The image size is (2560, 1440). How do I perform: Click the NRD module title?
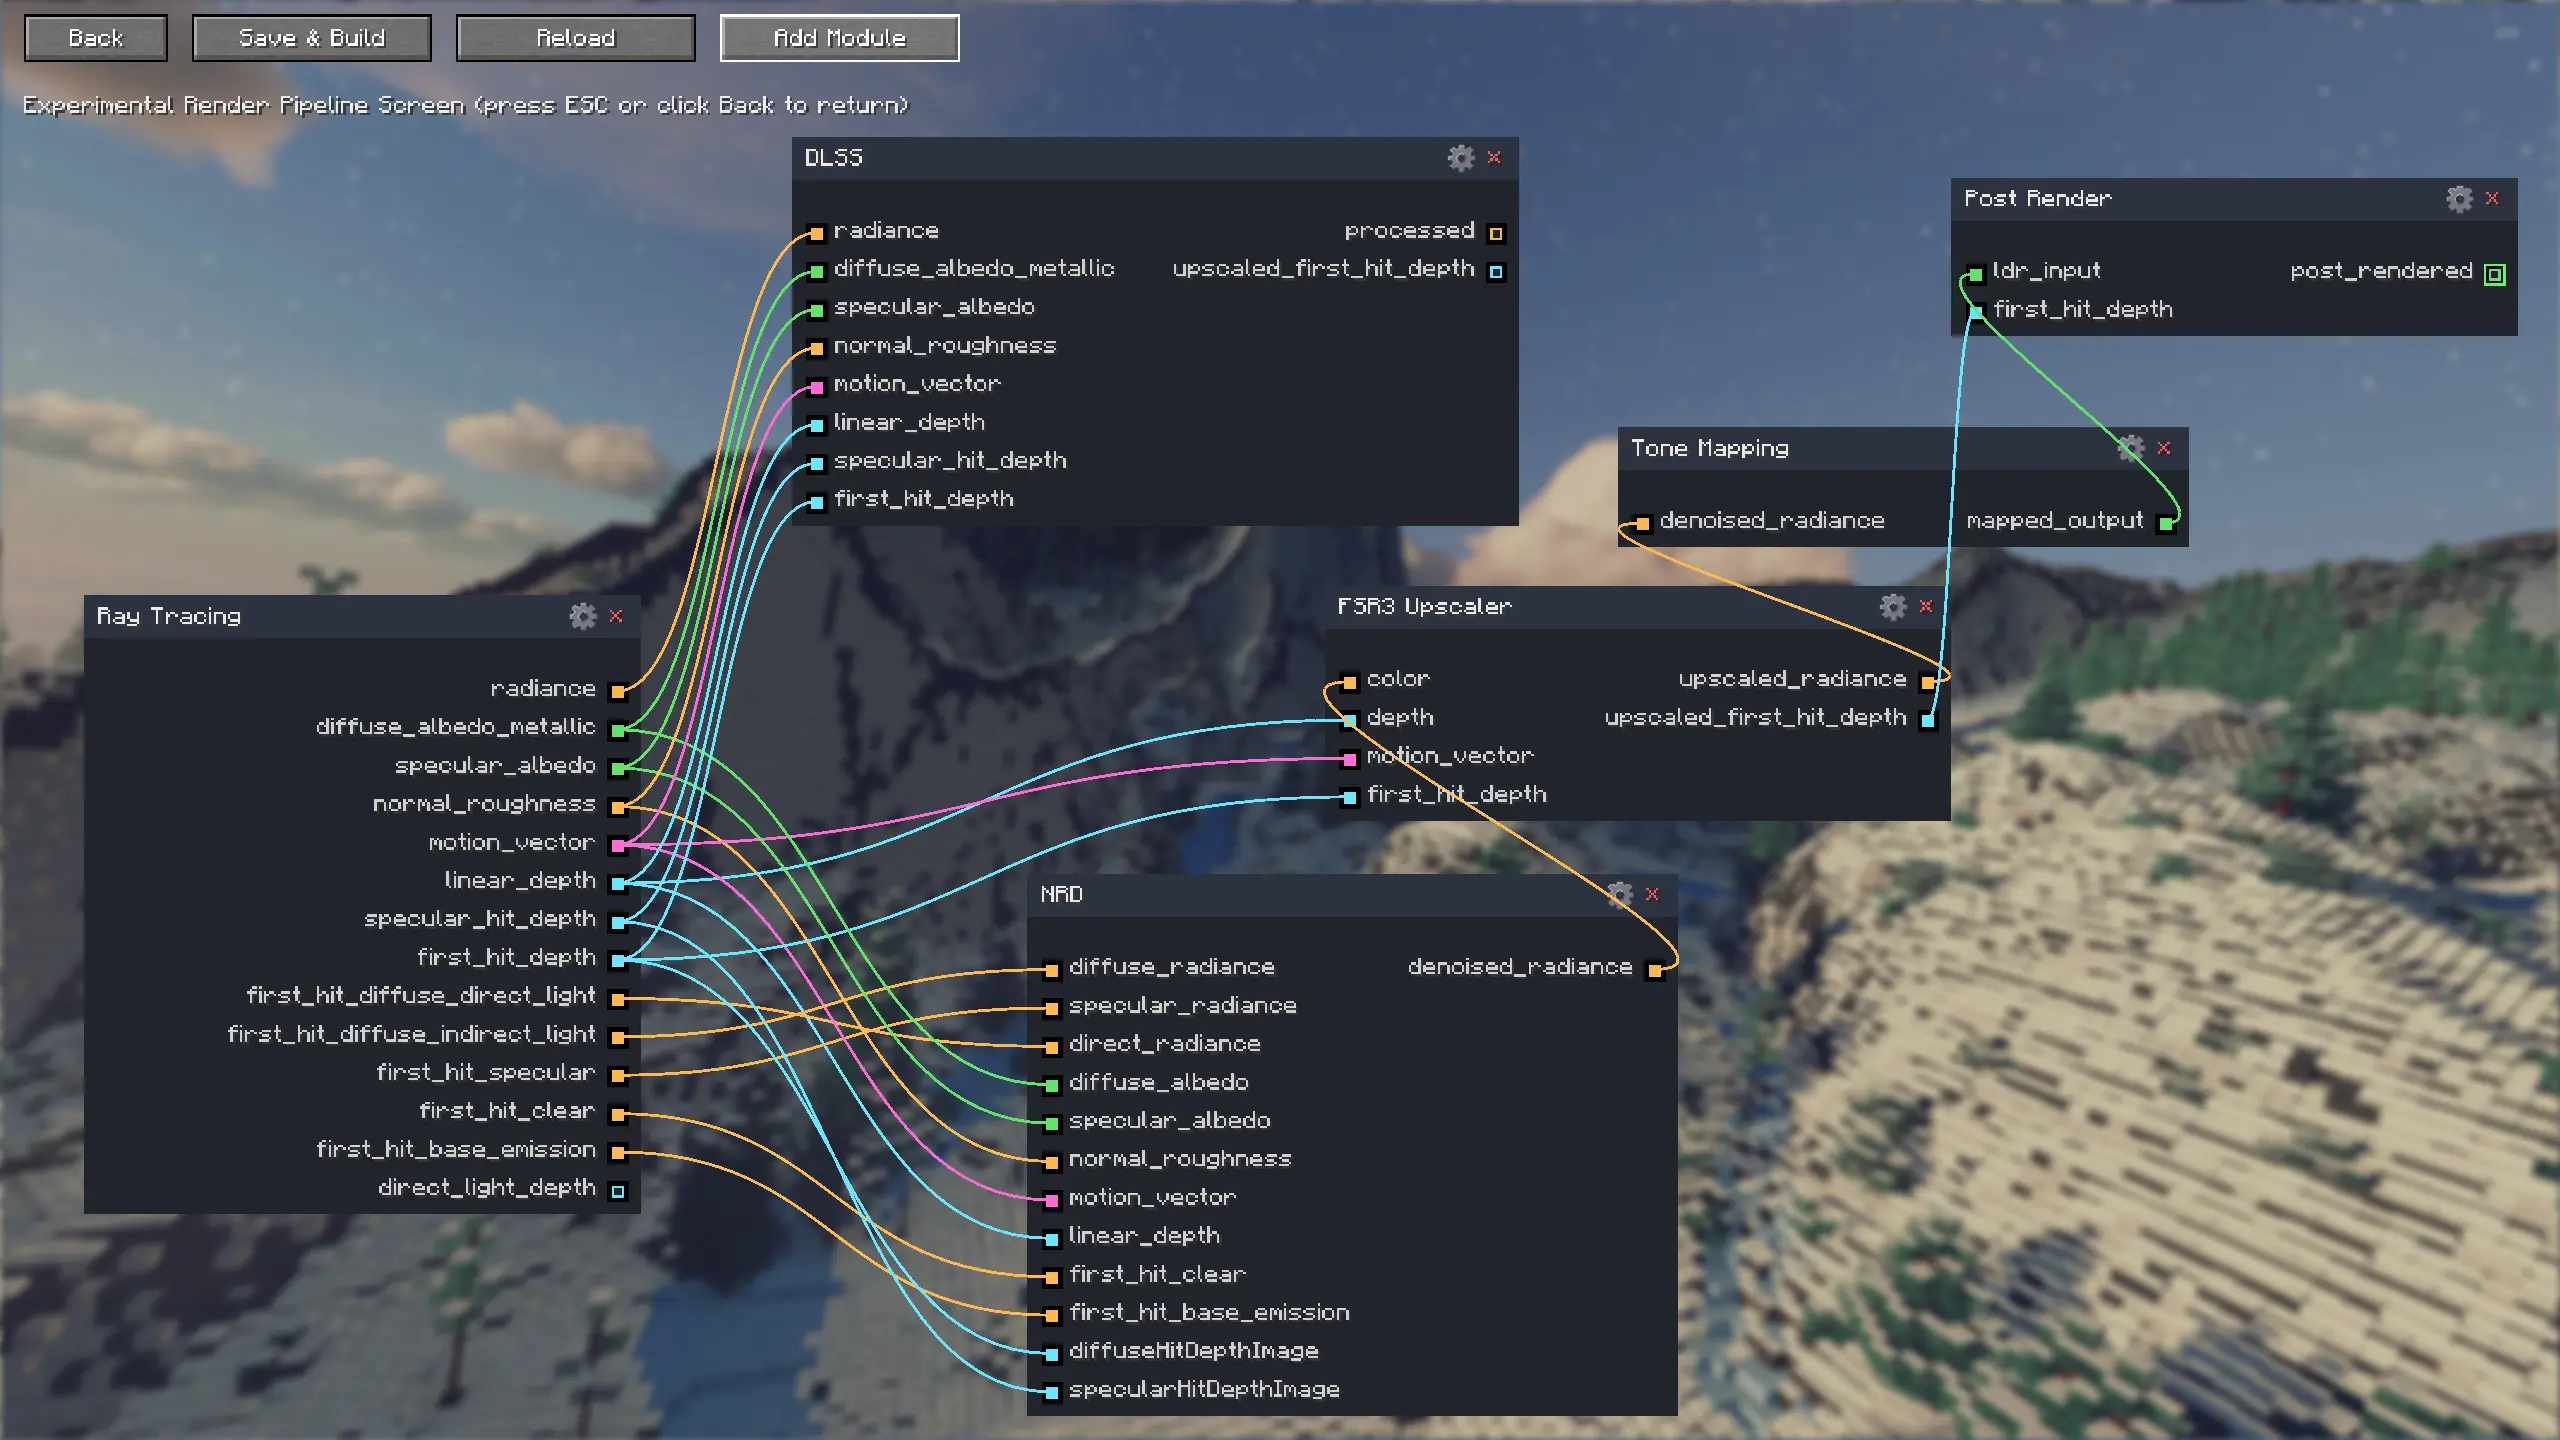tap(1061, 894)
